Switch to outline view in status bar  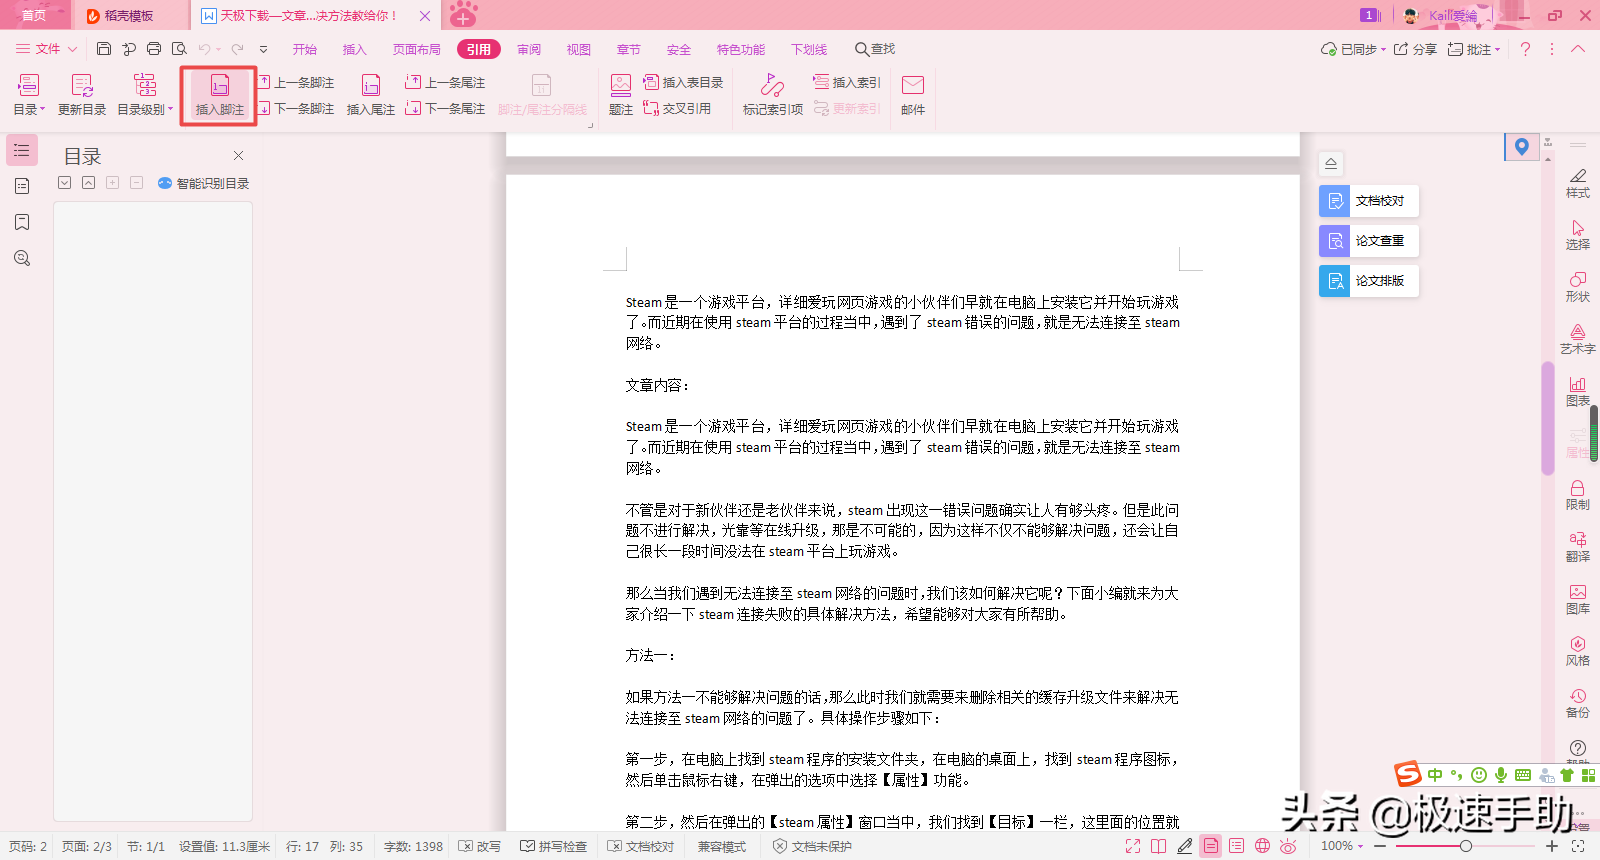point(1237,846)
